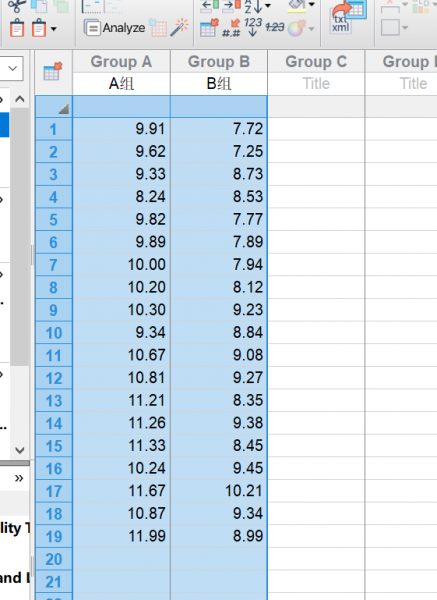Image resolution: width=437 pixels, height=600 pixels.
Task: Click the A组 column title cell
Action: (121, 83)
